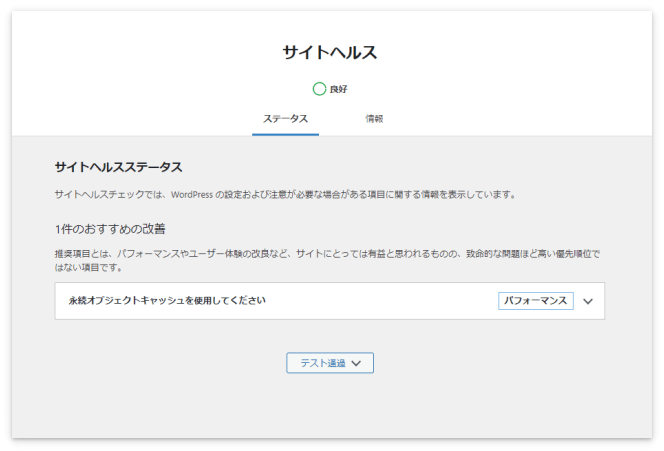
Task: Switch to the ステータス tab
Action: pyautogui.click(x=285, y=119)
